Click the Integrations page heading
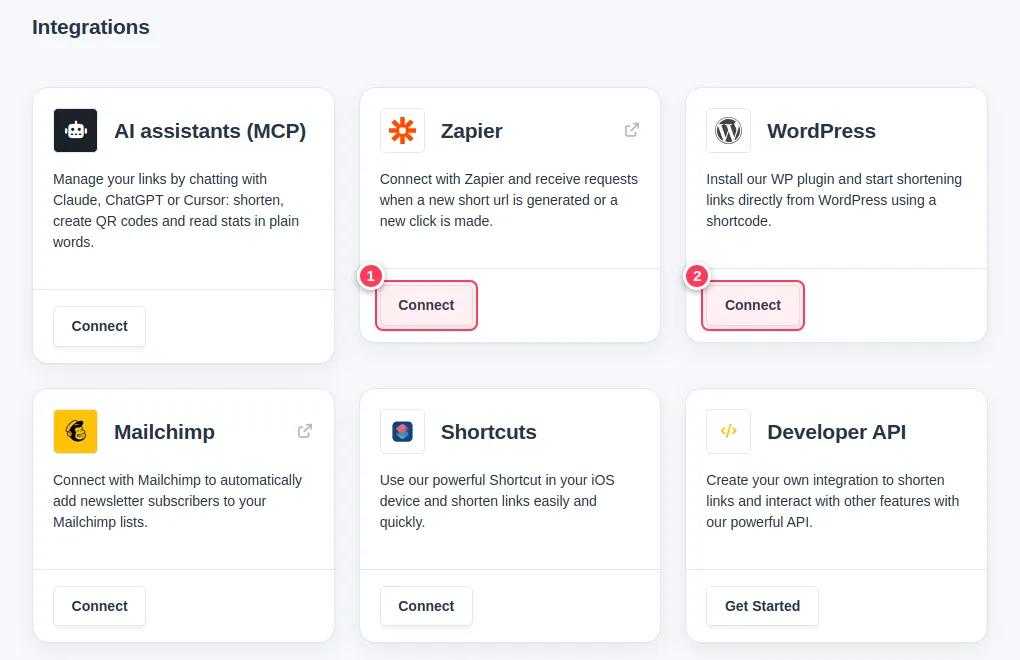This screenshot has width=1020, height=660. [x=90, y=27]
